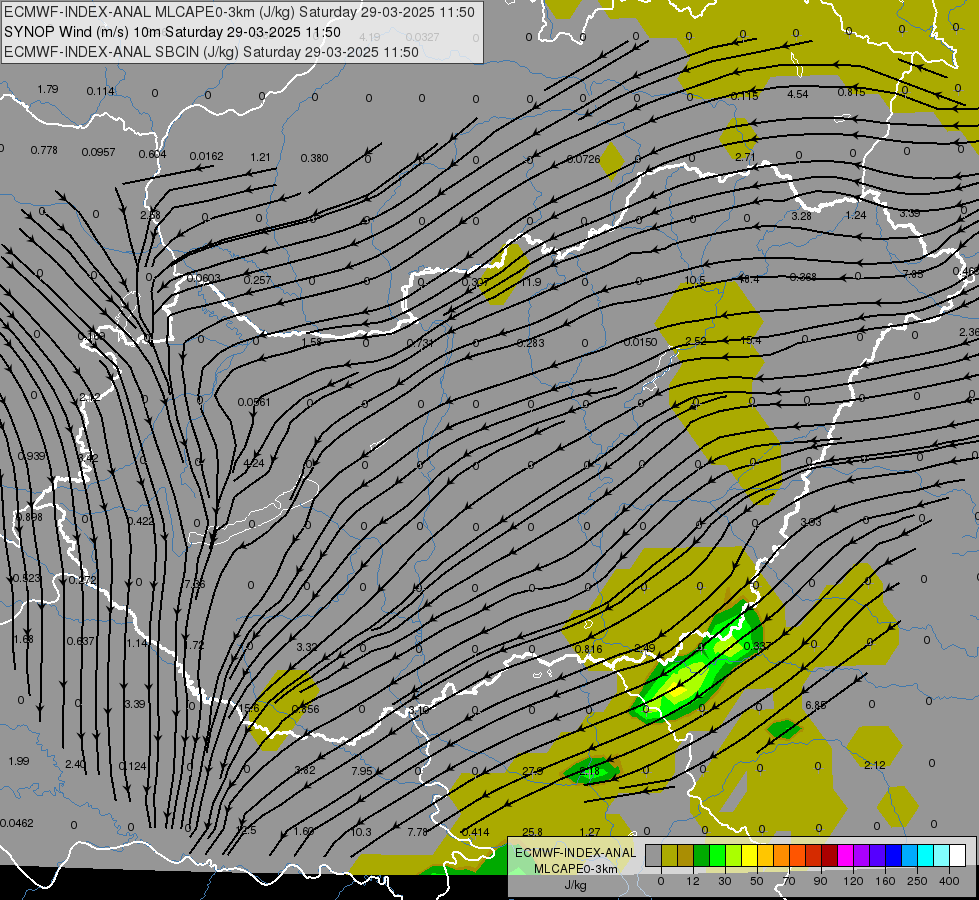Click the map value 0.637
This screenshot has width=979, height=900.
click(x=81, y=641)
